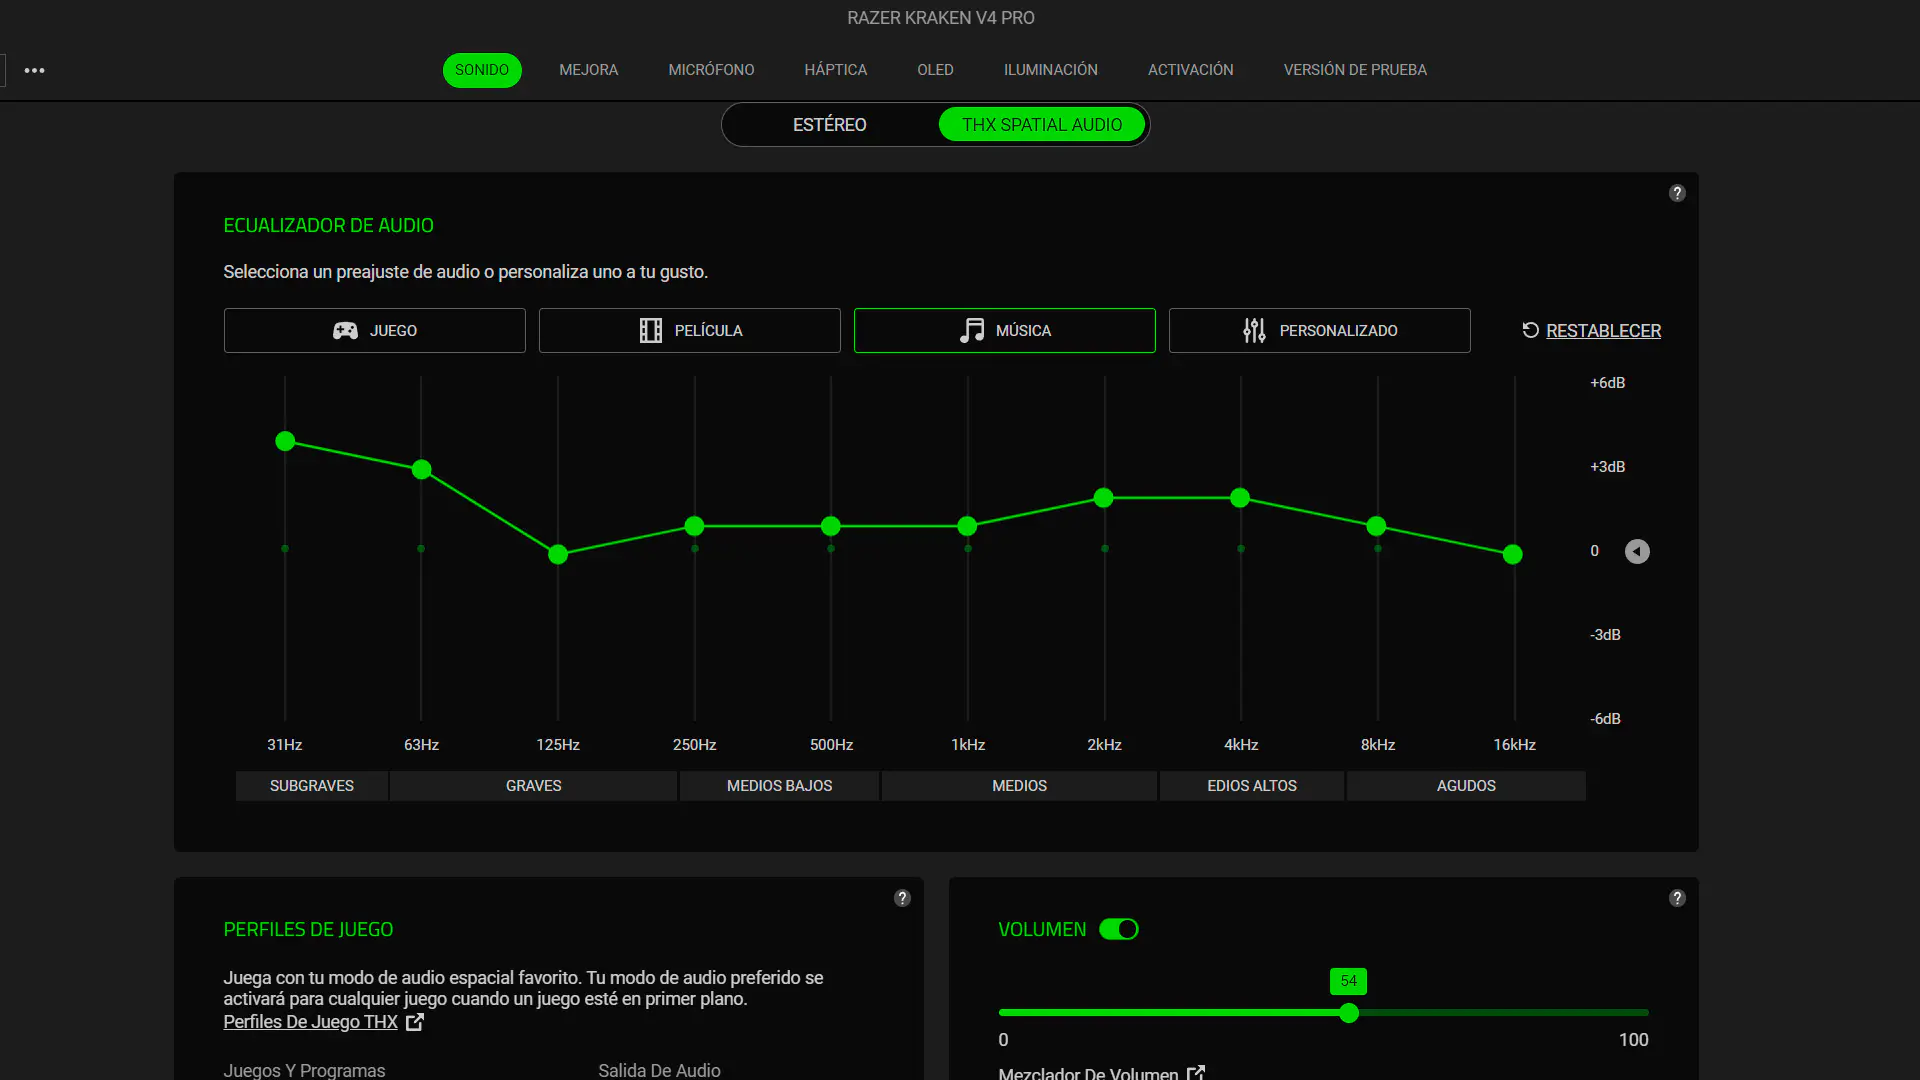Click the 2kHz equalizer band handle
This screenshot has width=1920, height=1080.
click(x=1104, y=498)
